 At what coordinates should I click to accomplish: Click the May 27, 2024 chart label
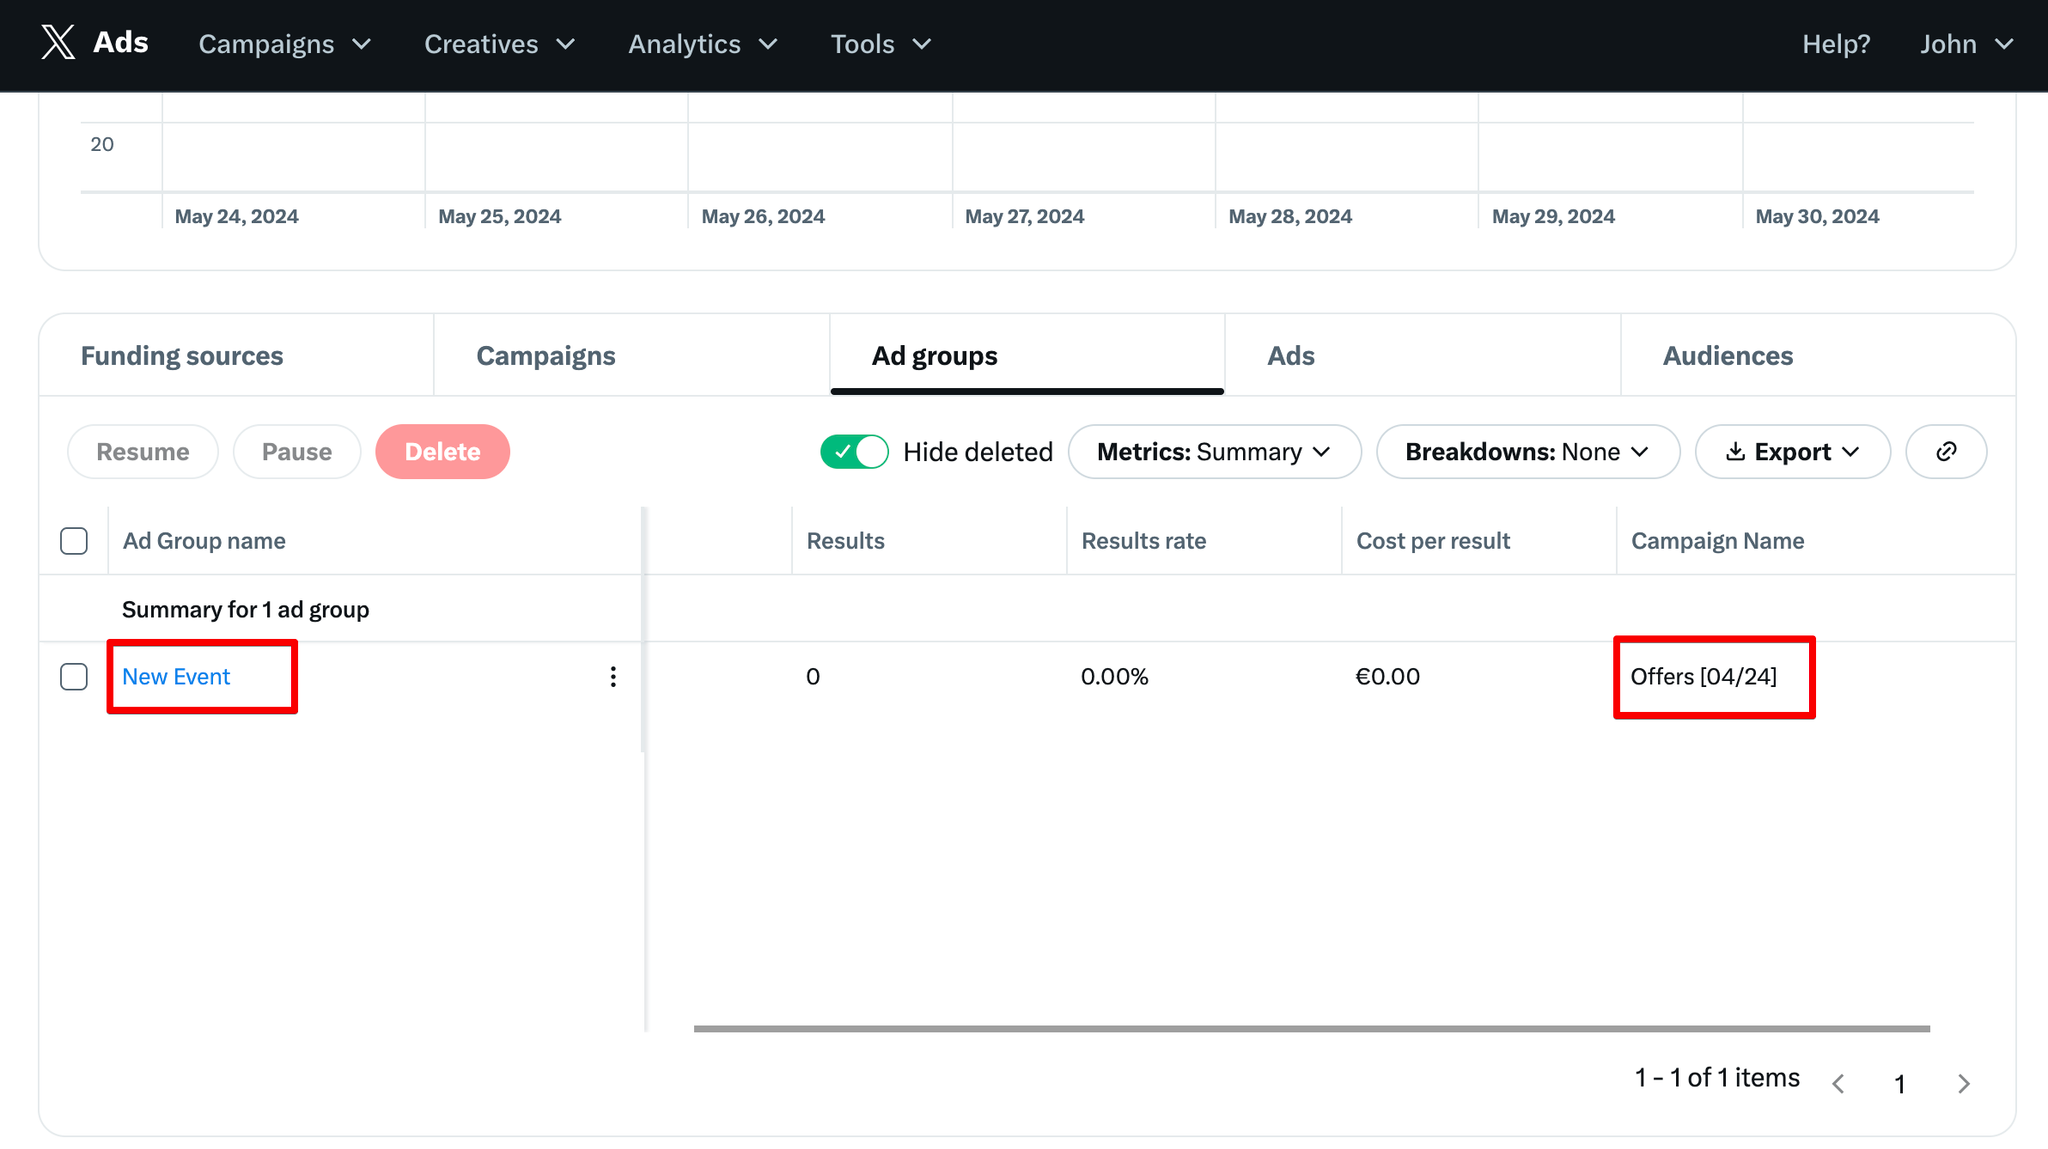click(1025, 217)
